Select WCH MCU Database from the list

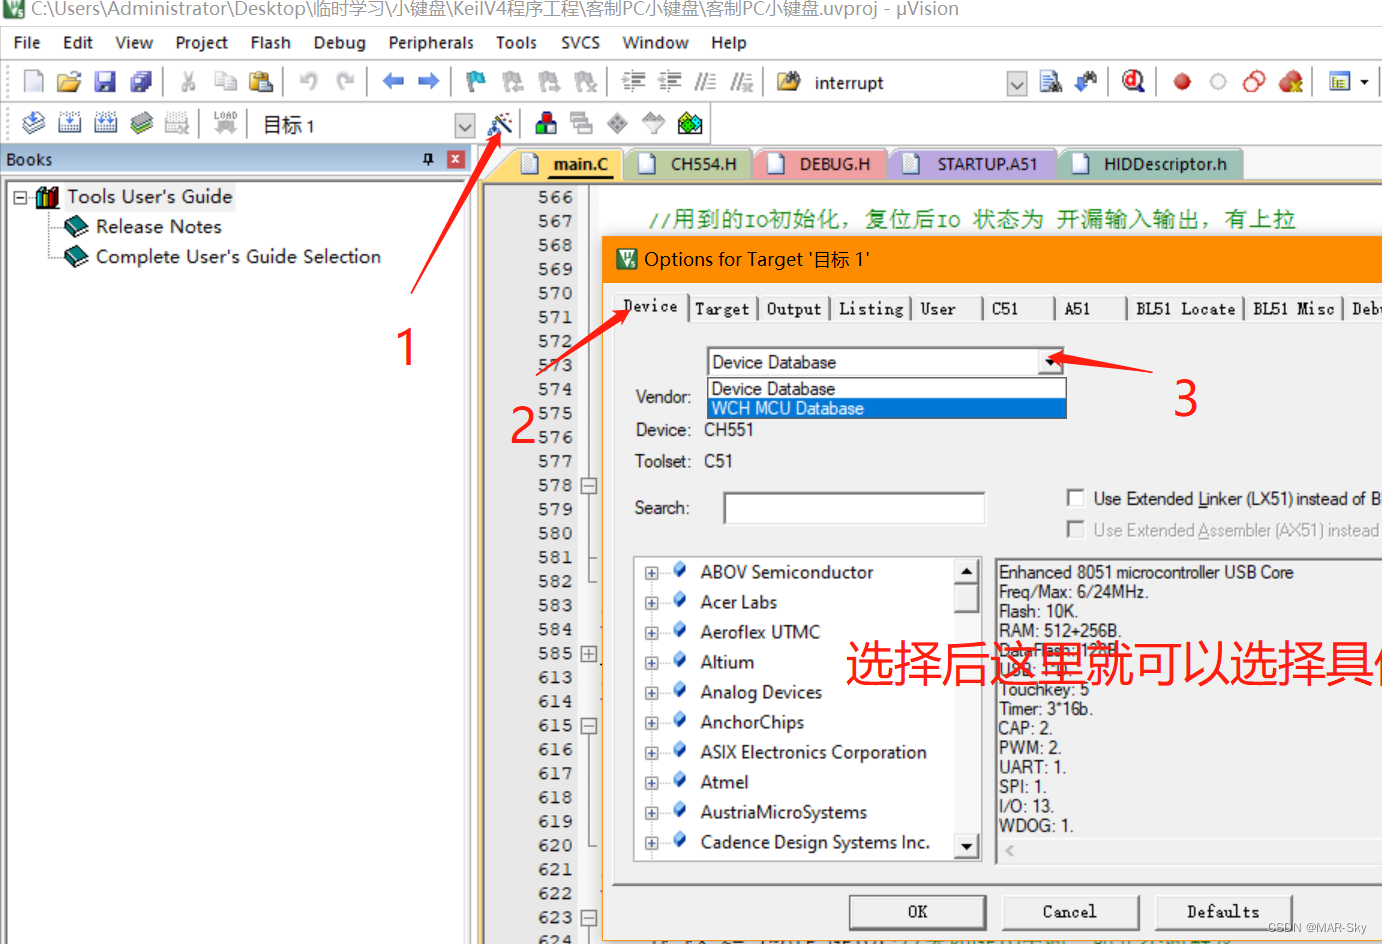click(887, 408)
